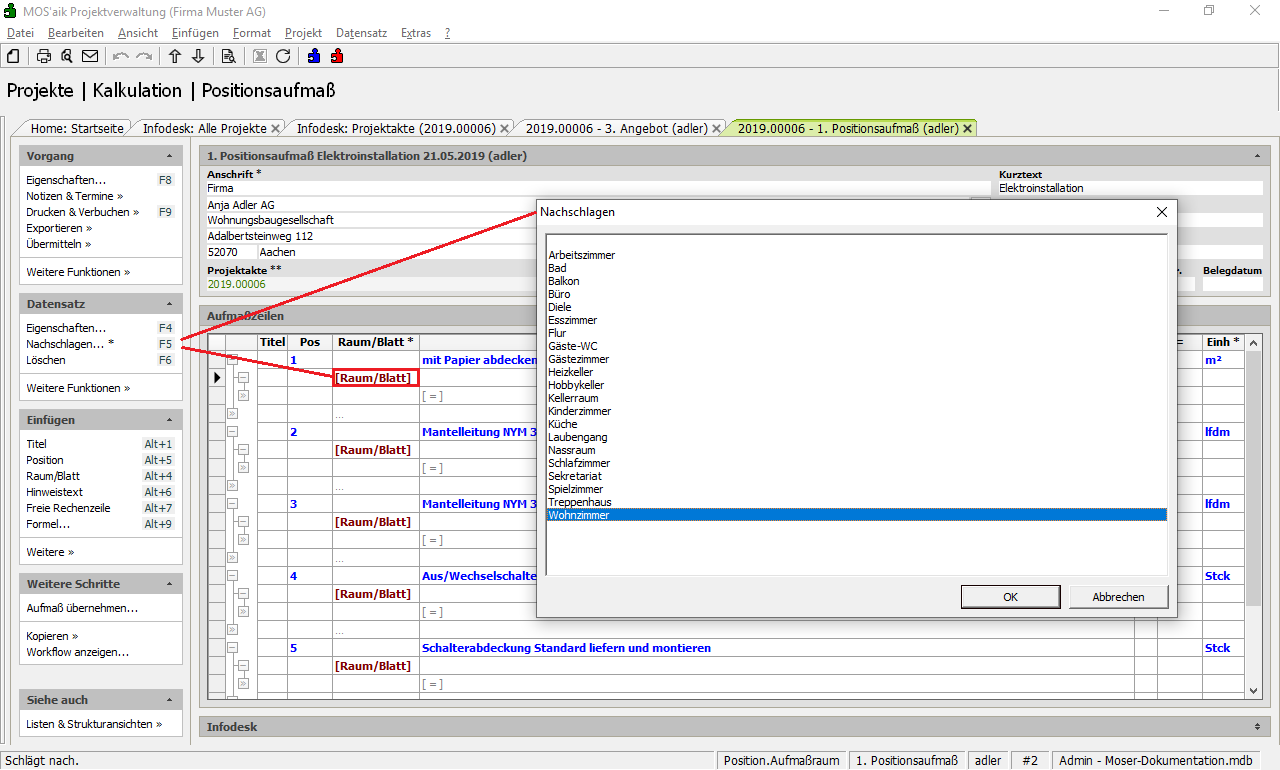Click the Abbrechen button
Image resolution: width=1280 pixels, height=770 pixels.
1118,597
